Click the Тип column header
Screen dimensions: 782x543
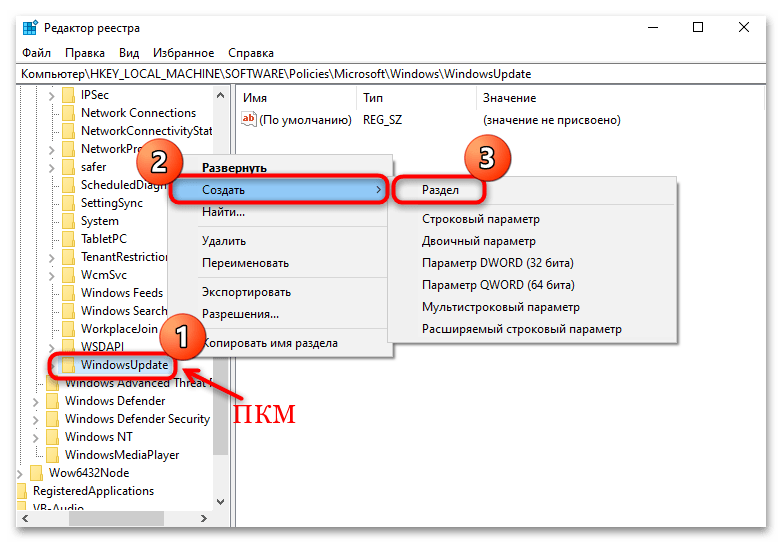[417, 98]
